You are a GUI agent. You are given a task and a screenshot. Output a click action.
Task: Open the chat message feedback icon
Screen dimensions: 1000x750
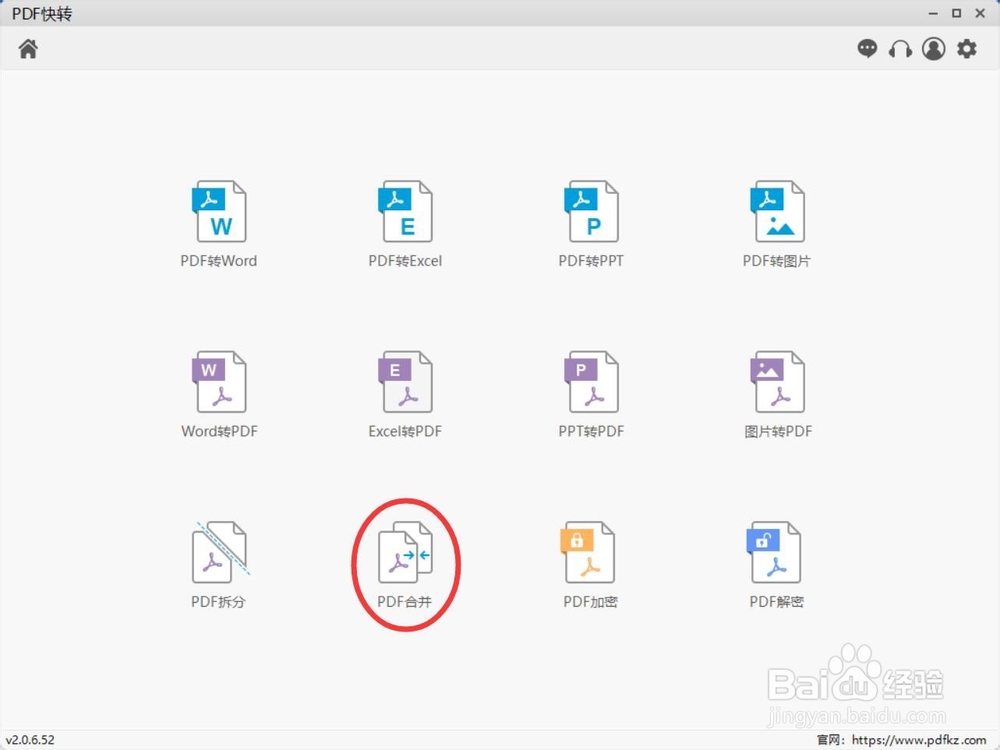click(867, 48)
